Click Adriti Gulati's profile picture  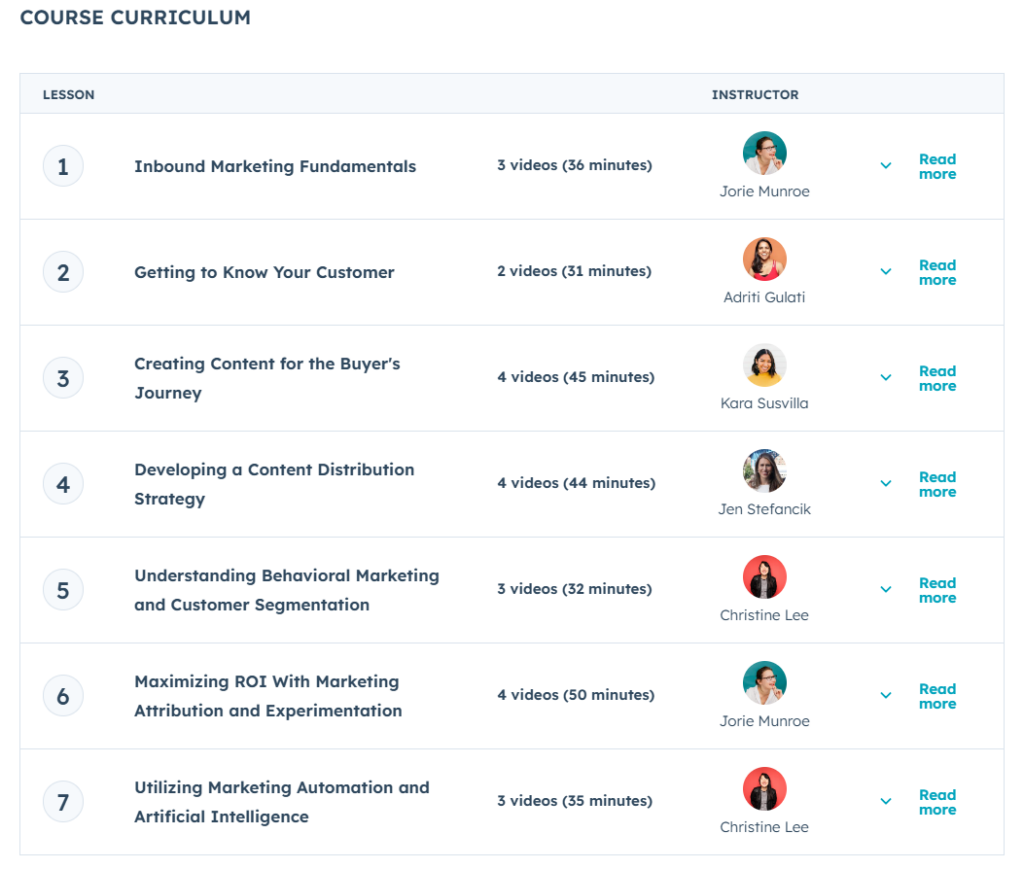pyautogui.click(x=764, y=259)
